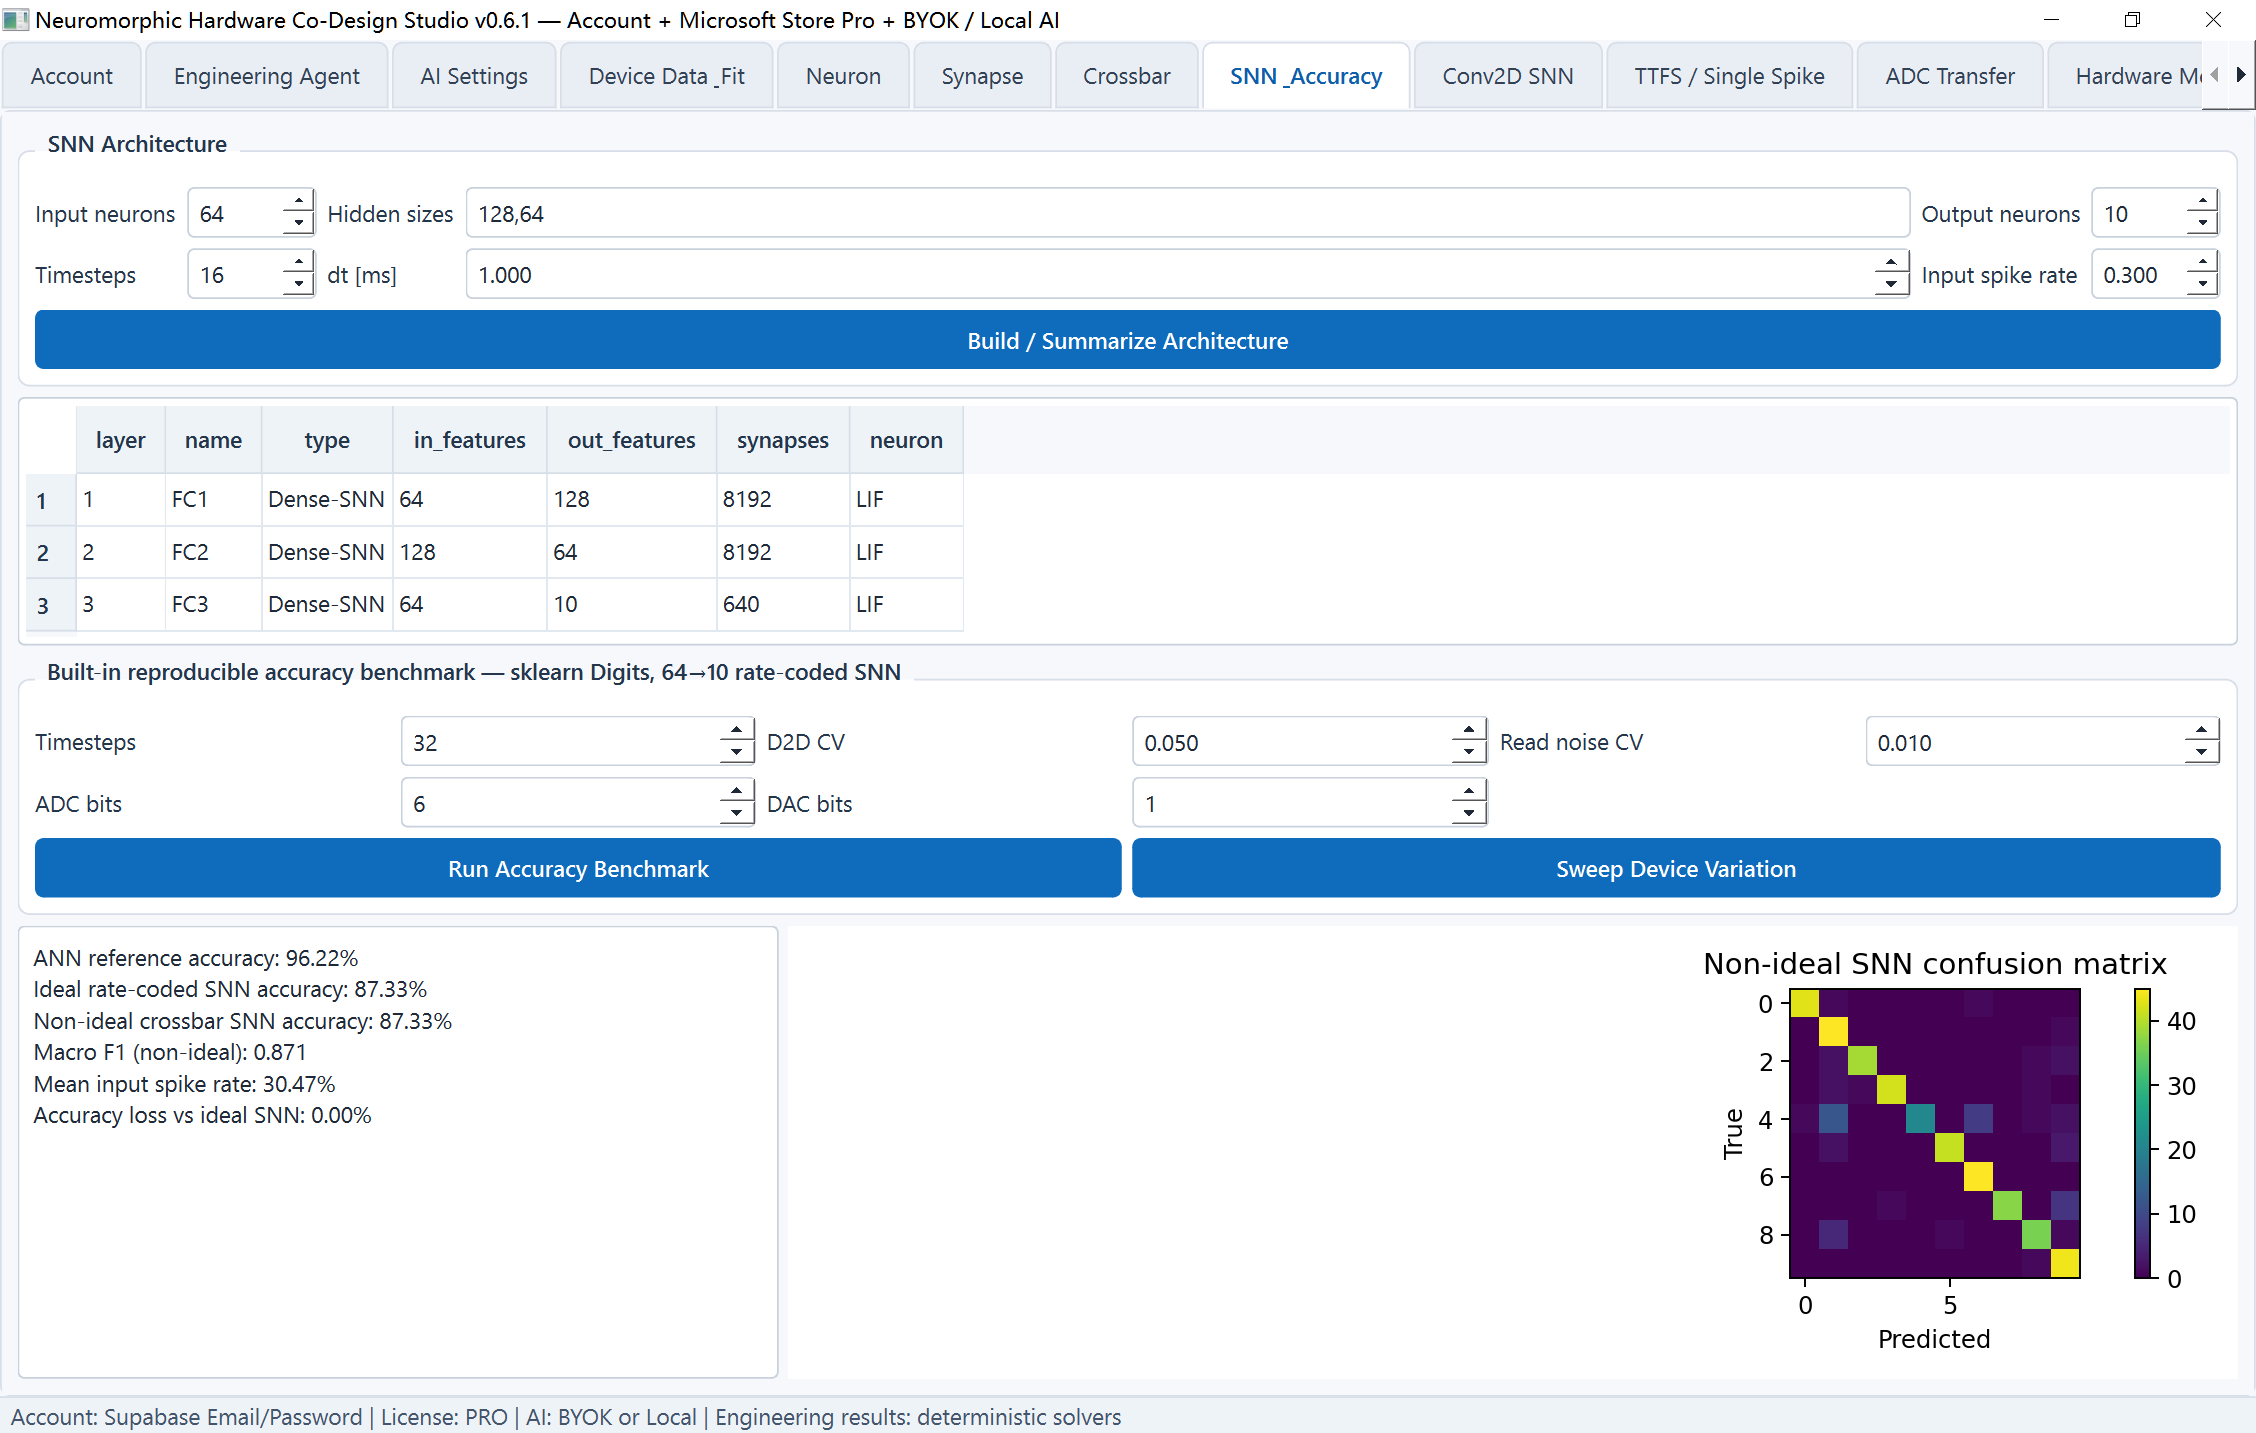Switch to Device Data _Fit tab
This screenshot has width=2256, height=1433.
666,76
